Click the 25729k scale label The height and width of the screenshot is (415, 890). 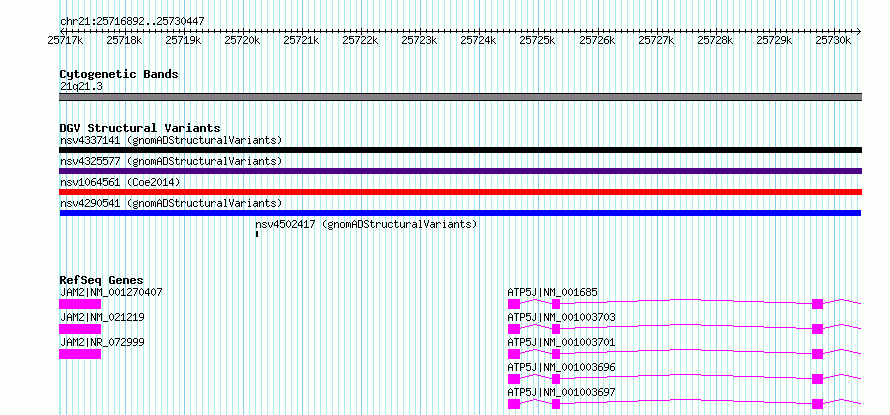774,40
